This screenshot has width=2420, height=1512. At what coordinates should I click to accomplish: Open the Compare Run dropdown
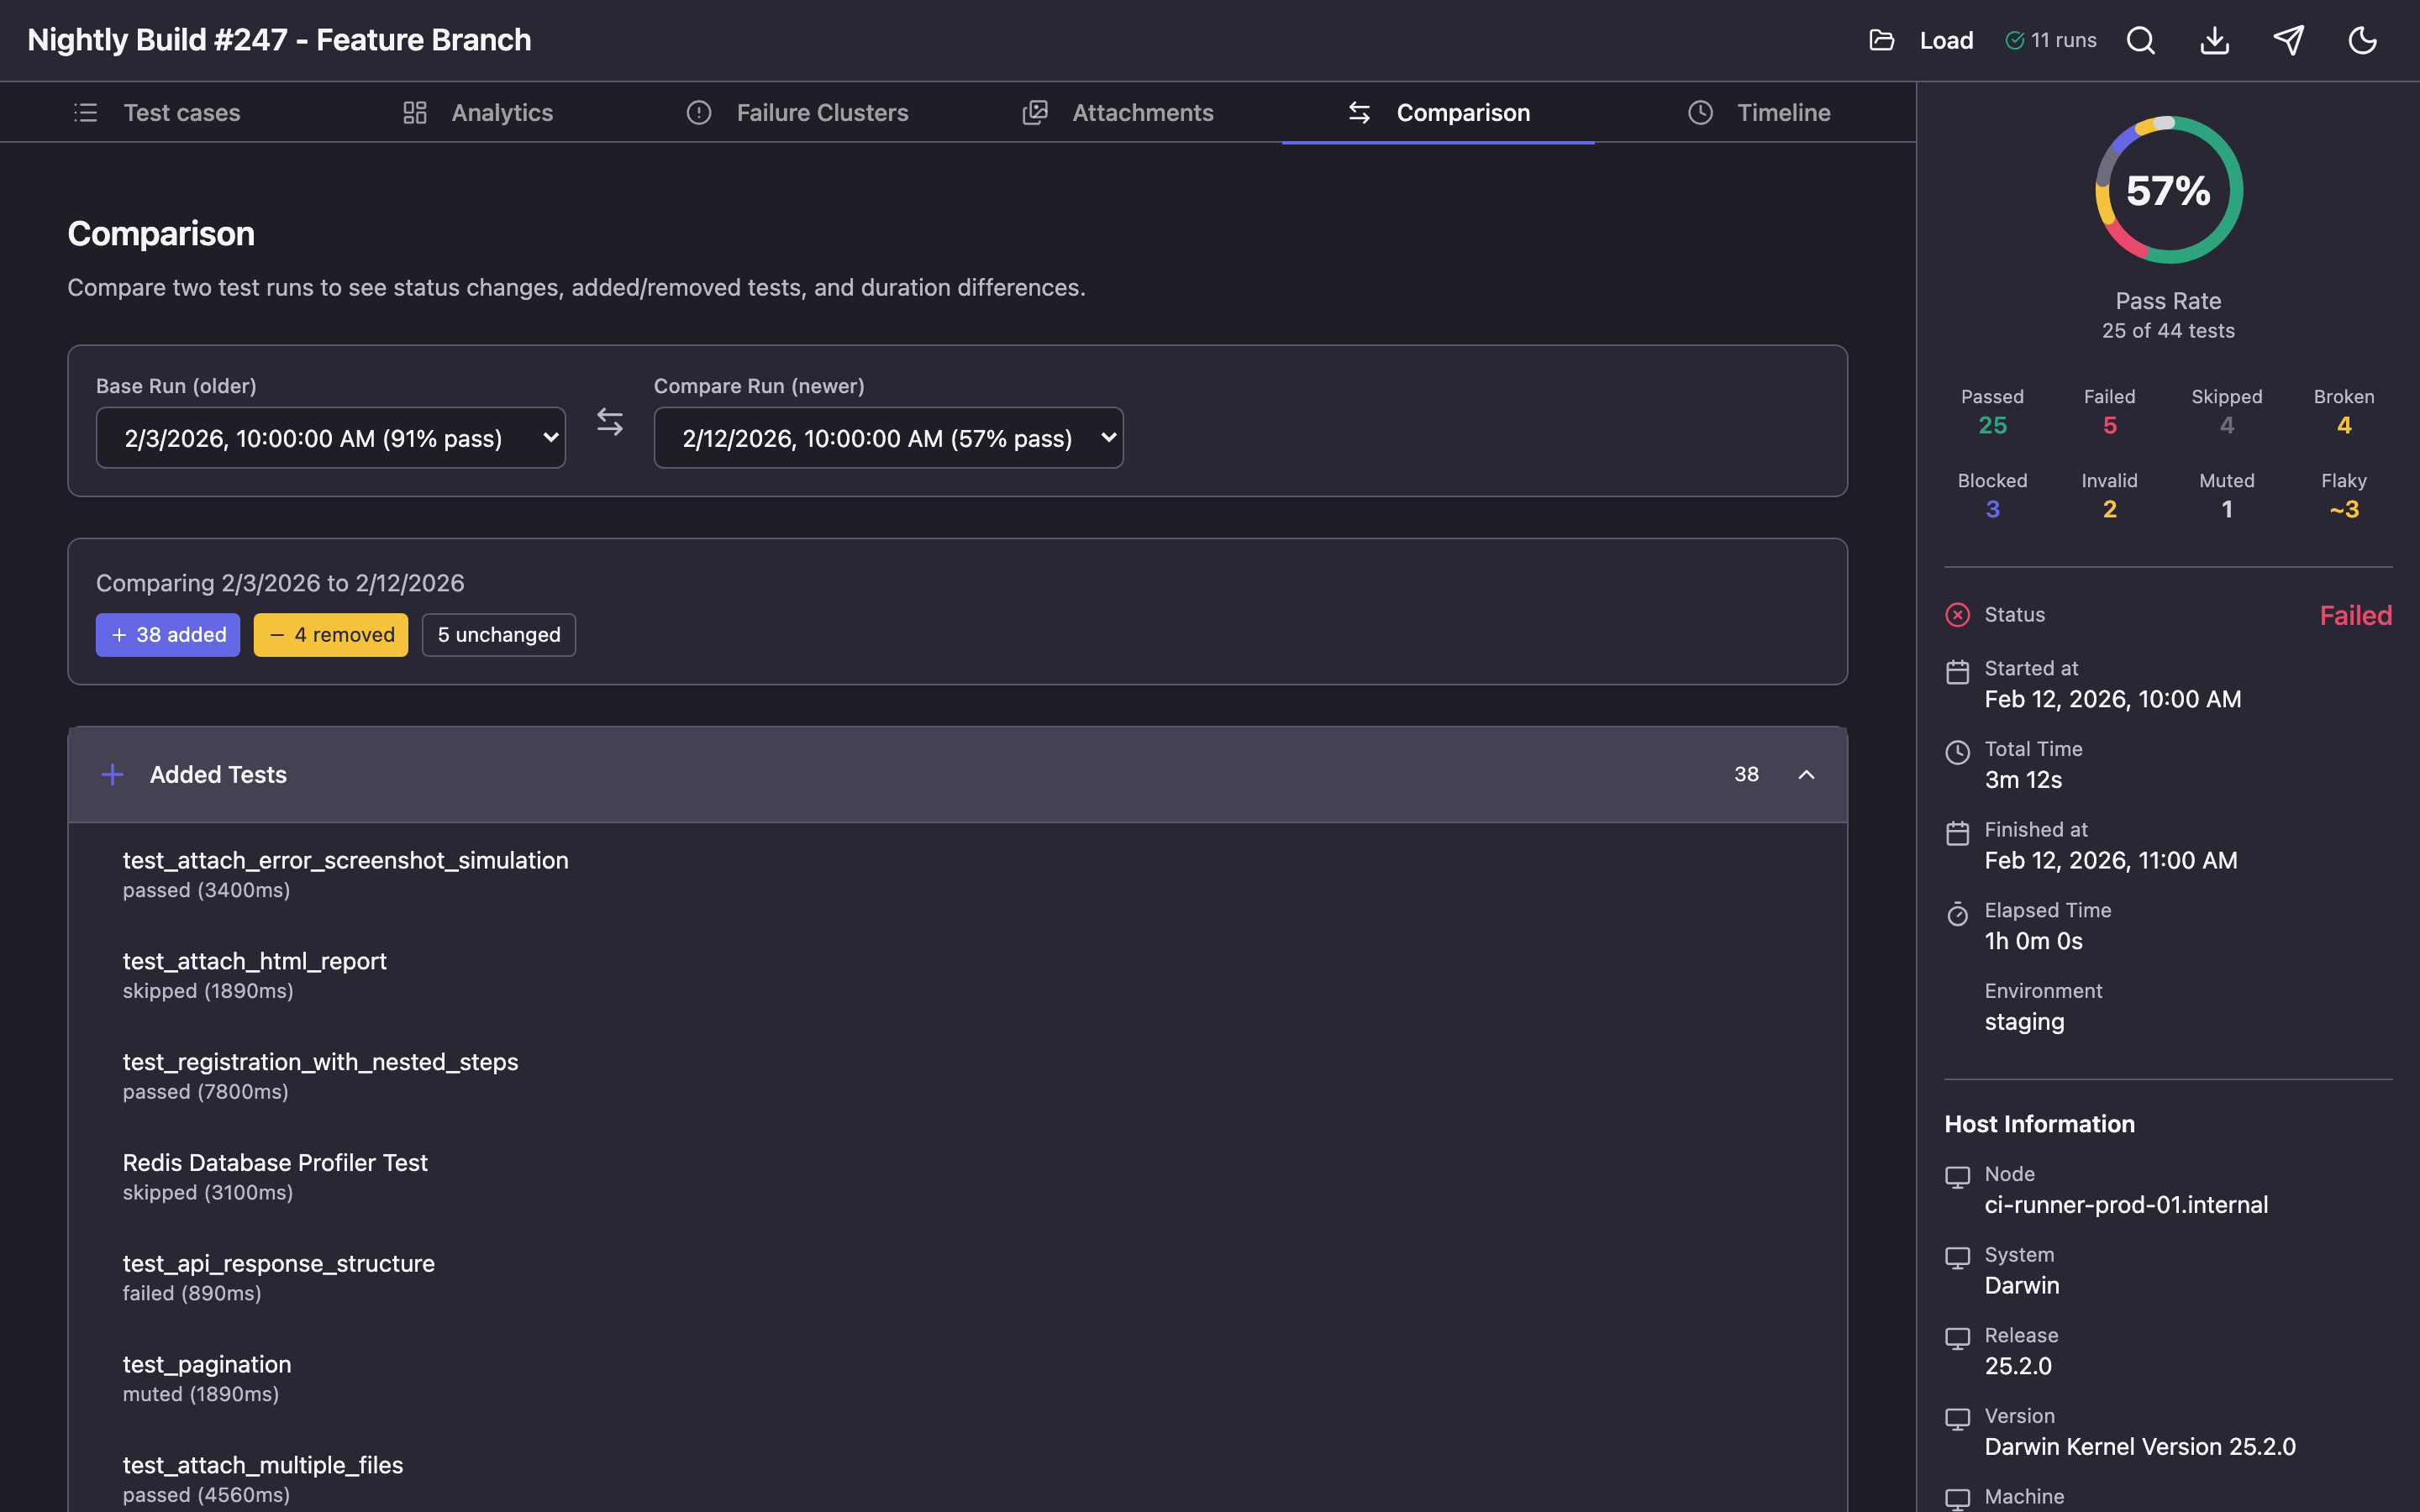coord(887,437)
